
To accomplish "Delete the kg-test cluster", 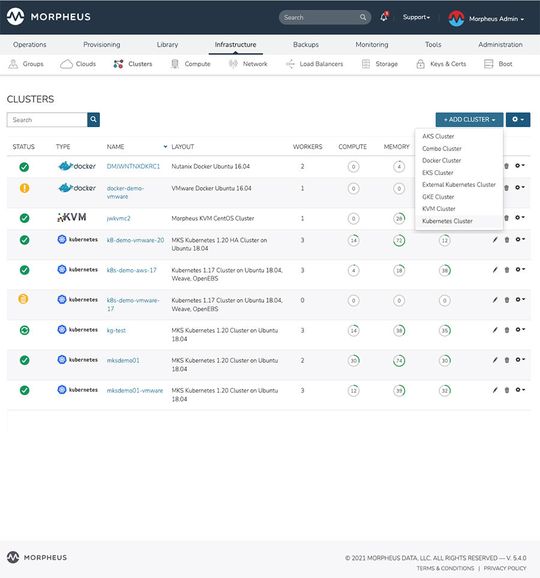I will [507, 330].
